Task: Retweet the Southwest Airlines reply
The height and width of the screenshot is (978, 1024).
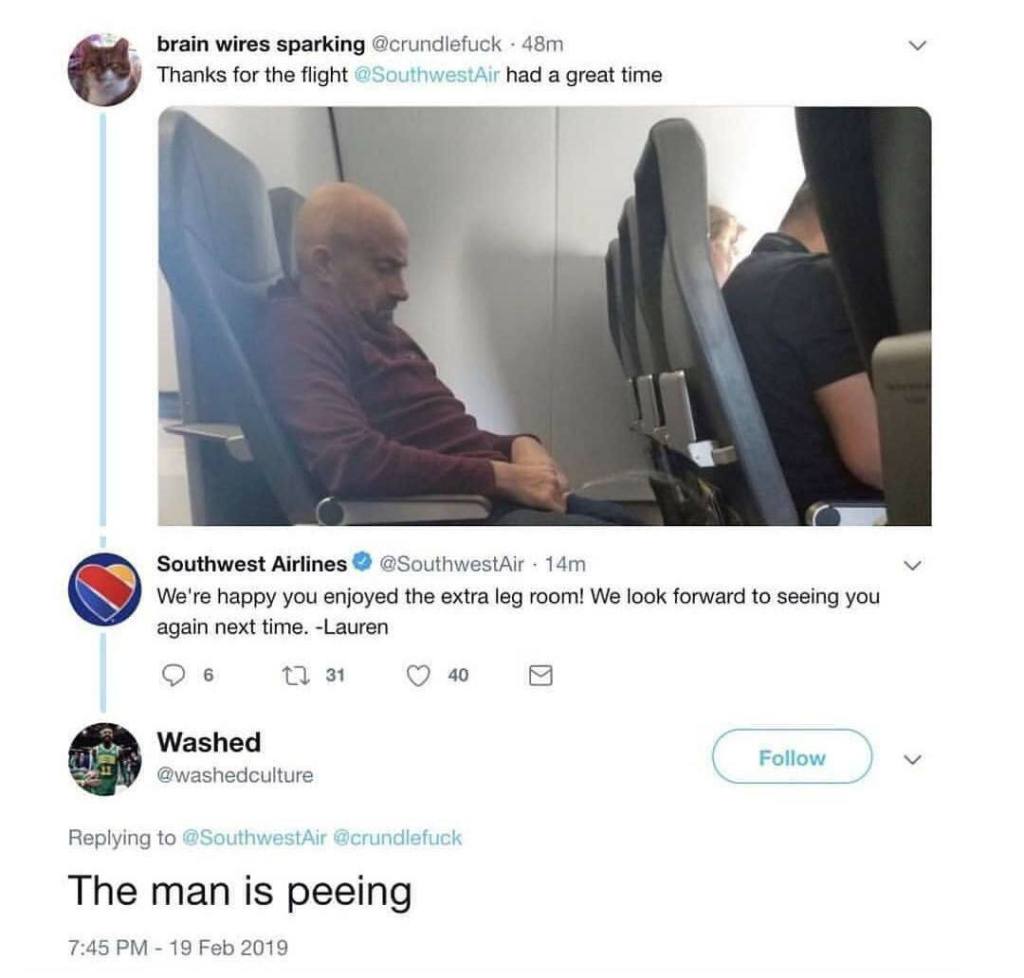Action: (296, 675)
